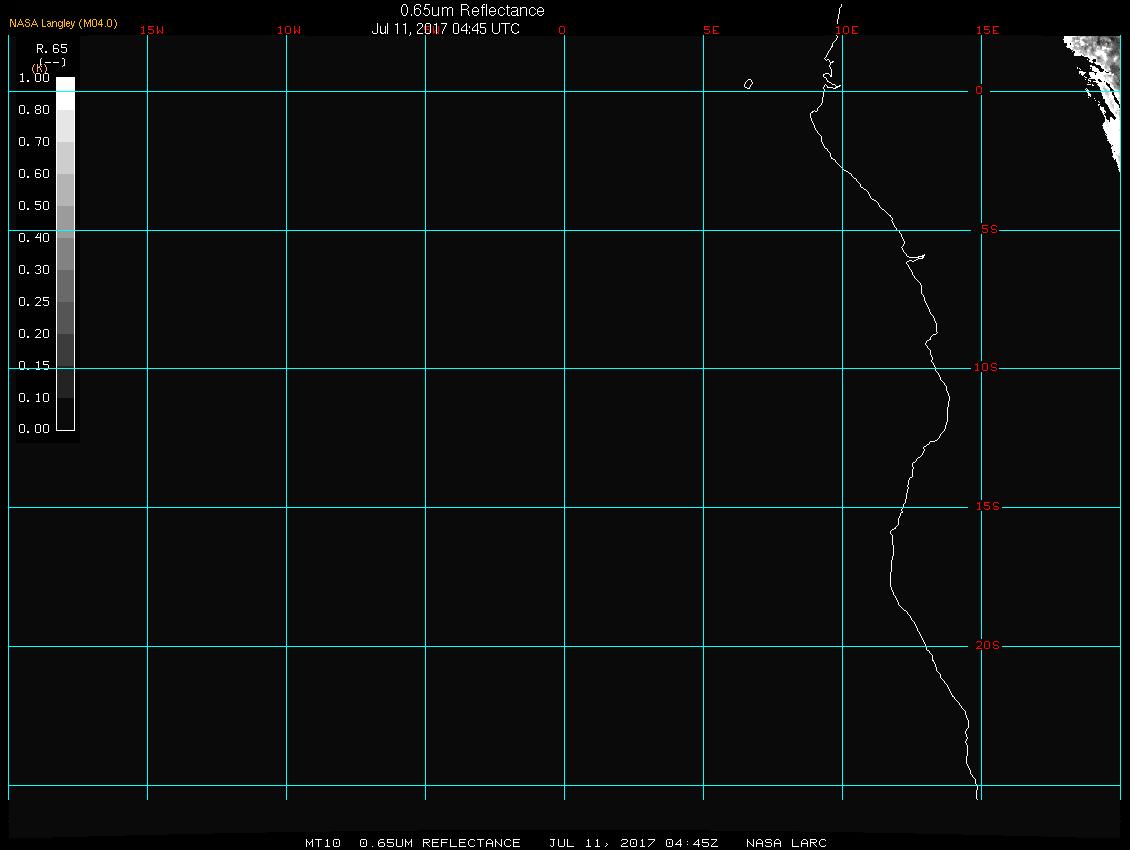Click the 0.25 scale value label
The height and width of the screenshot is (850, 1130).
pos(34,301)
